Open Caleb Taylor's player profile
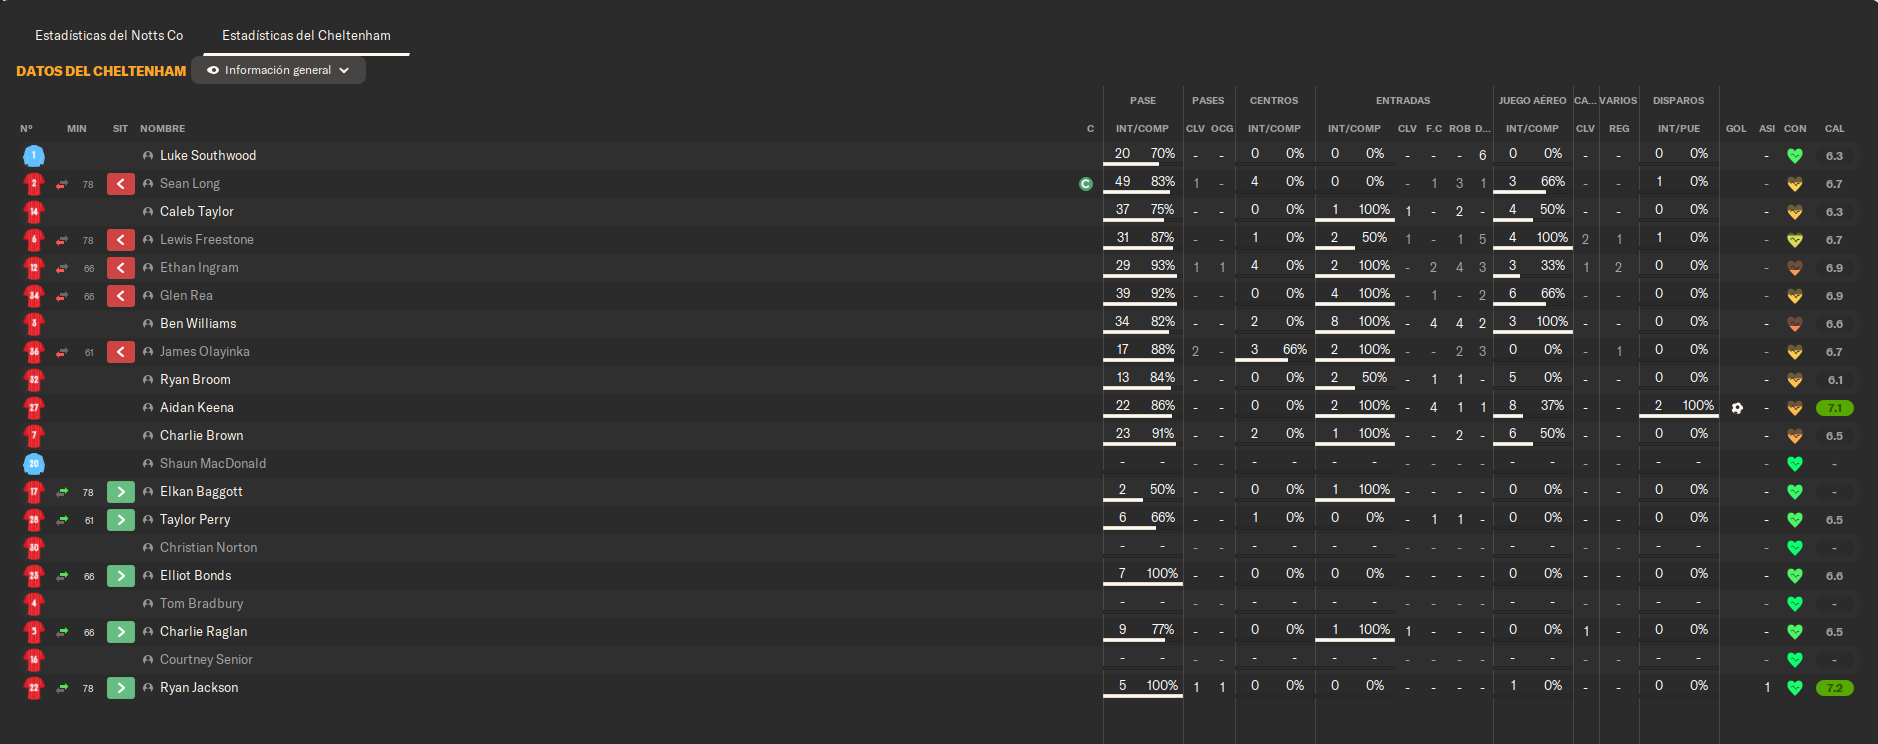 197,212
